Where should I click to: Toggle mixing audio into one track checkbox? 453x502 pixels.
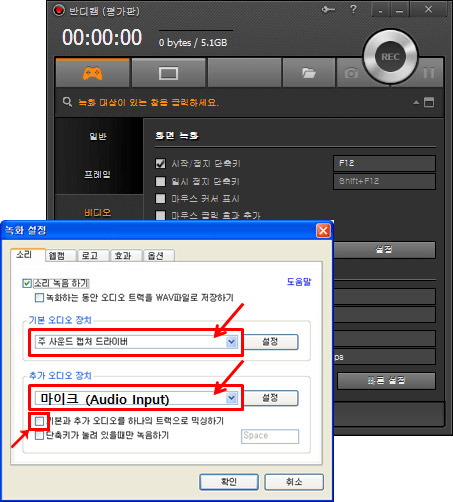tap(39, 421)
